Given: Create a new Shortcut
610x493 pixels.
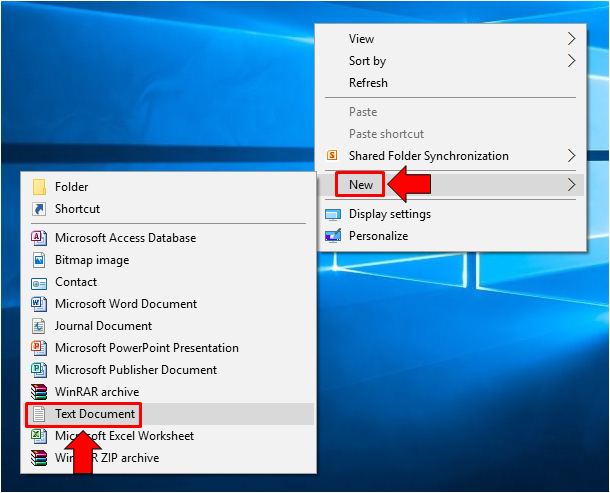Looking at the screenshot, I should pos(169,209).
